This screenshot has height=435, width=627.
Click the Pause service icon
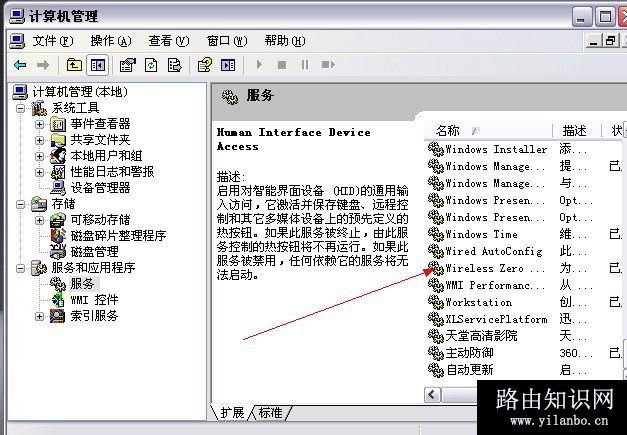pos(305,64)
